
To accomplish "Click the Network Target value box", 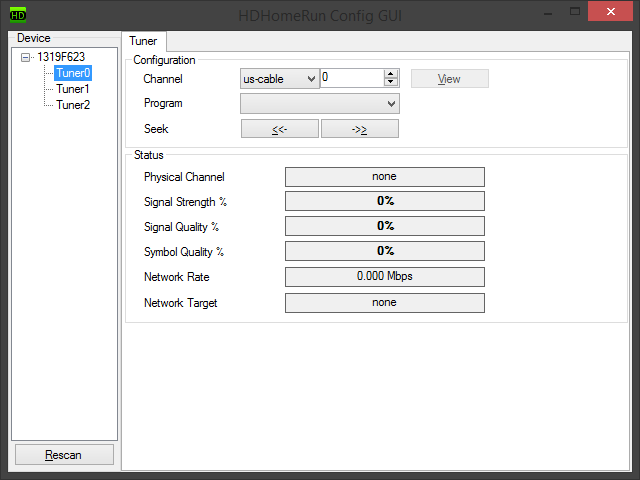I will pyautogui.click(x=384, y=303).
